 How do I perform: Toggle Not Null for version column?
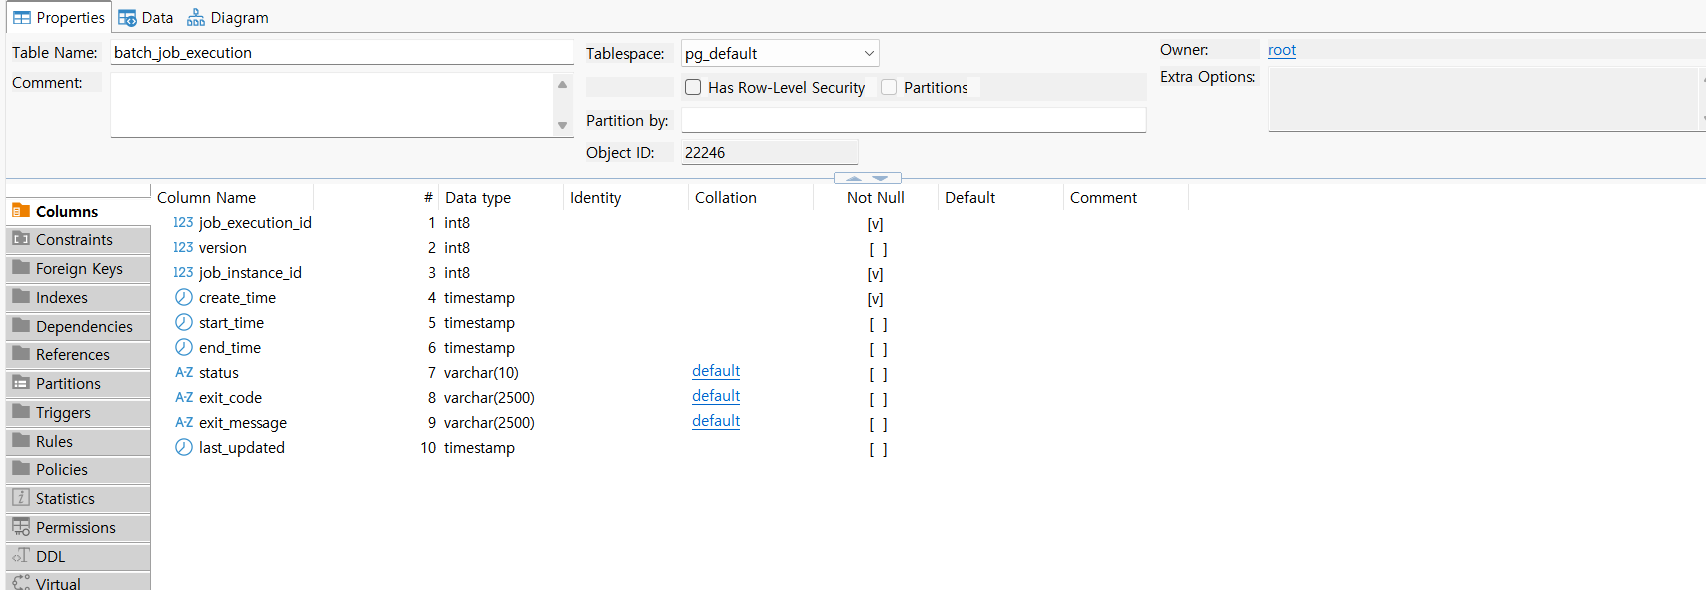878,249
